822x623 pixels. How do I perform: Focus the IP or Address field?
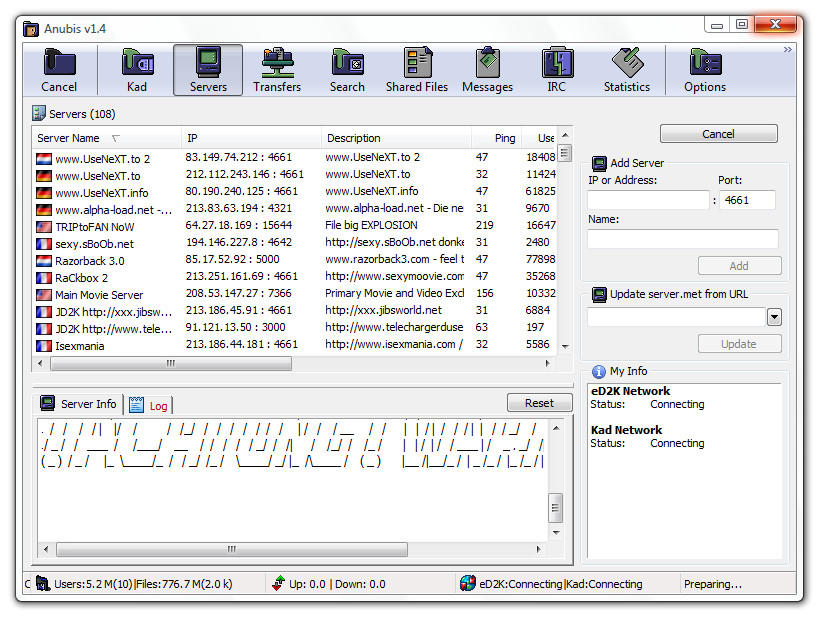pos(648,200)
